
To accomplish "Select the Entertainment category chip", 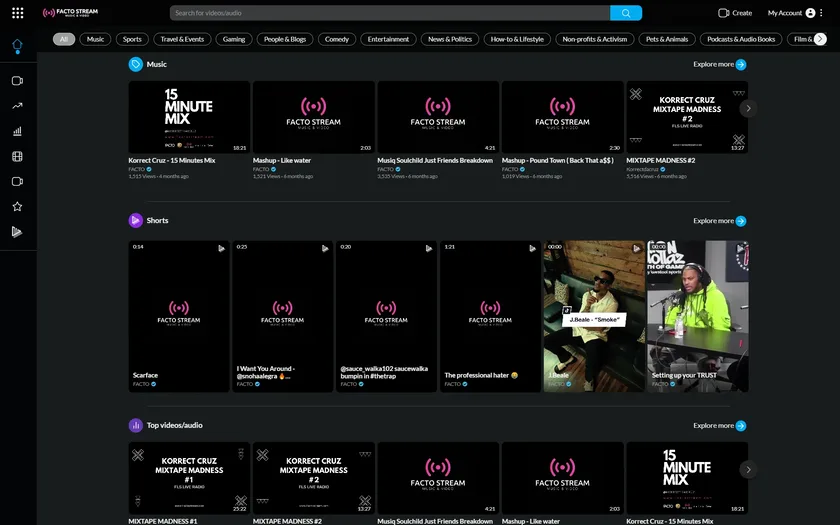I will (388, 39).
